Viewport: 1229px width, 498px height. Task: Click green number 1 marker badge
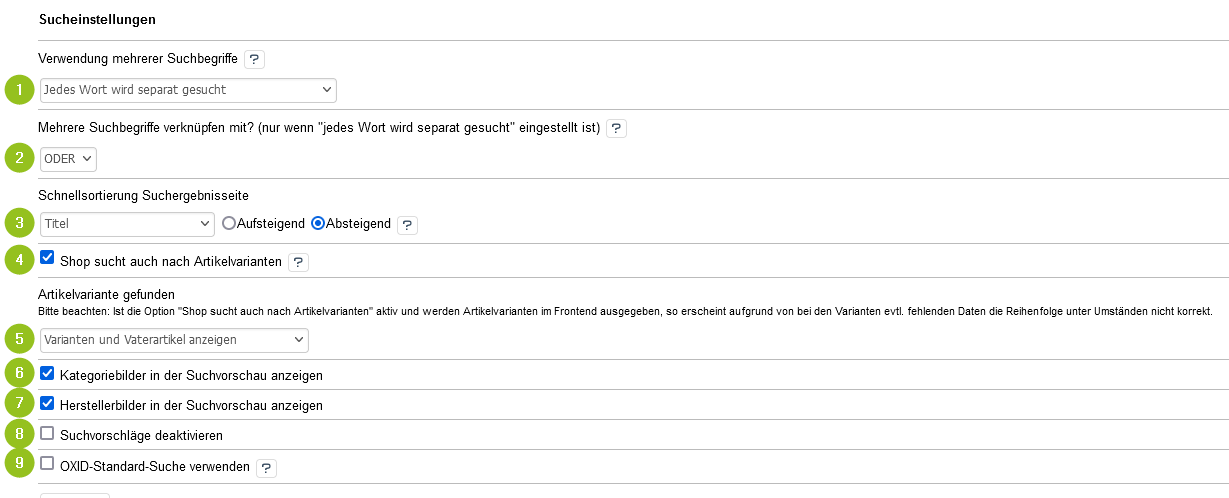coord(19,90)
